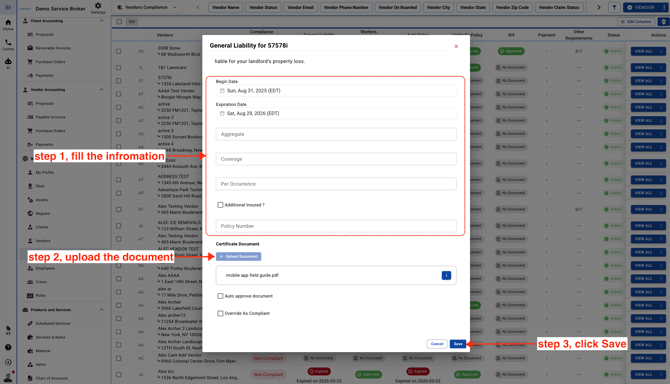Select the Per Occurrence field

[x=336, y=184]
